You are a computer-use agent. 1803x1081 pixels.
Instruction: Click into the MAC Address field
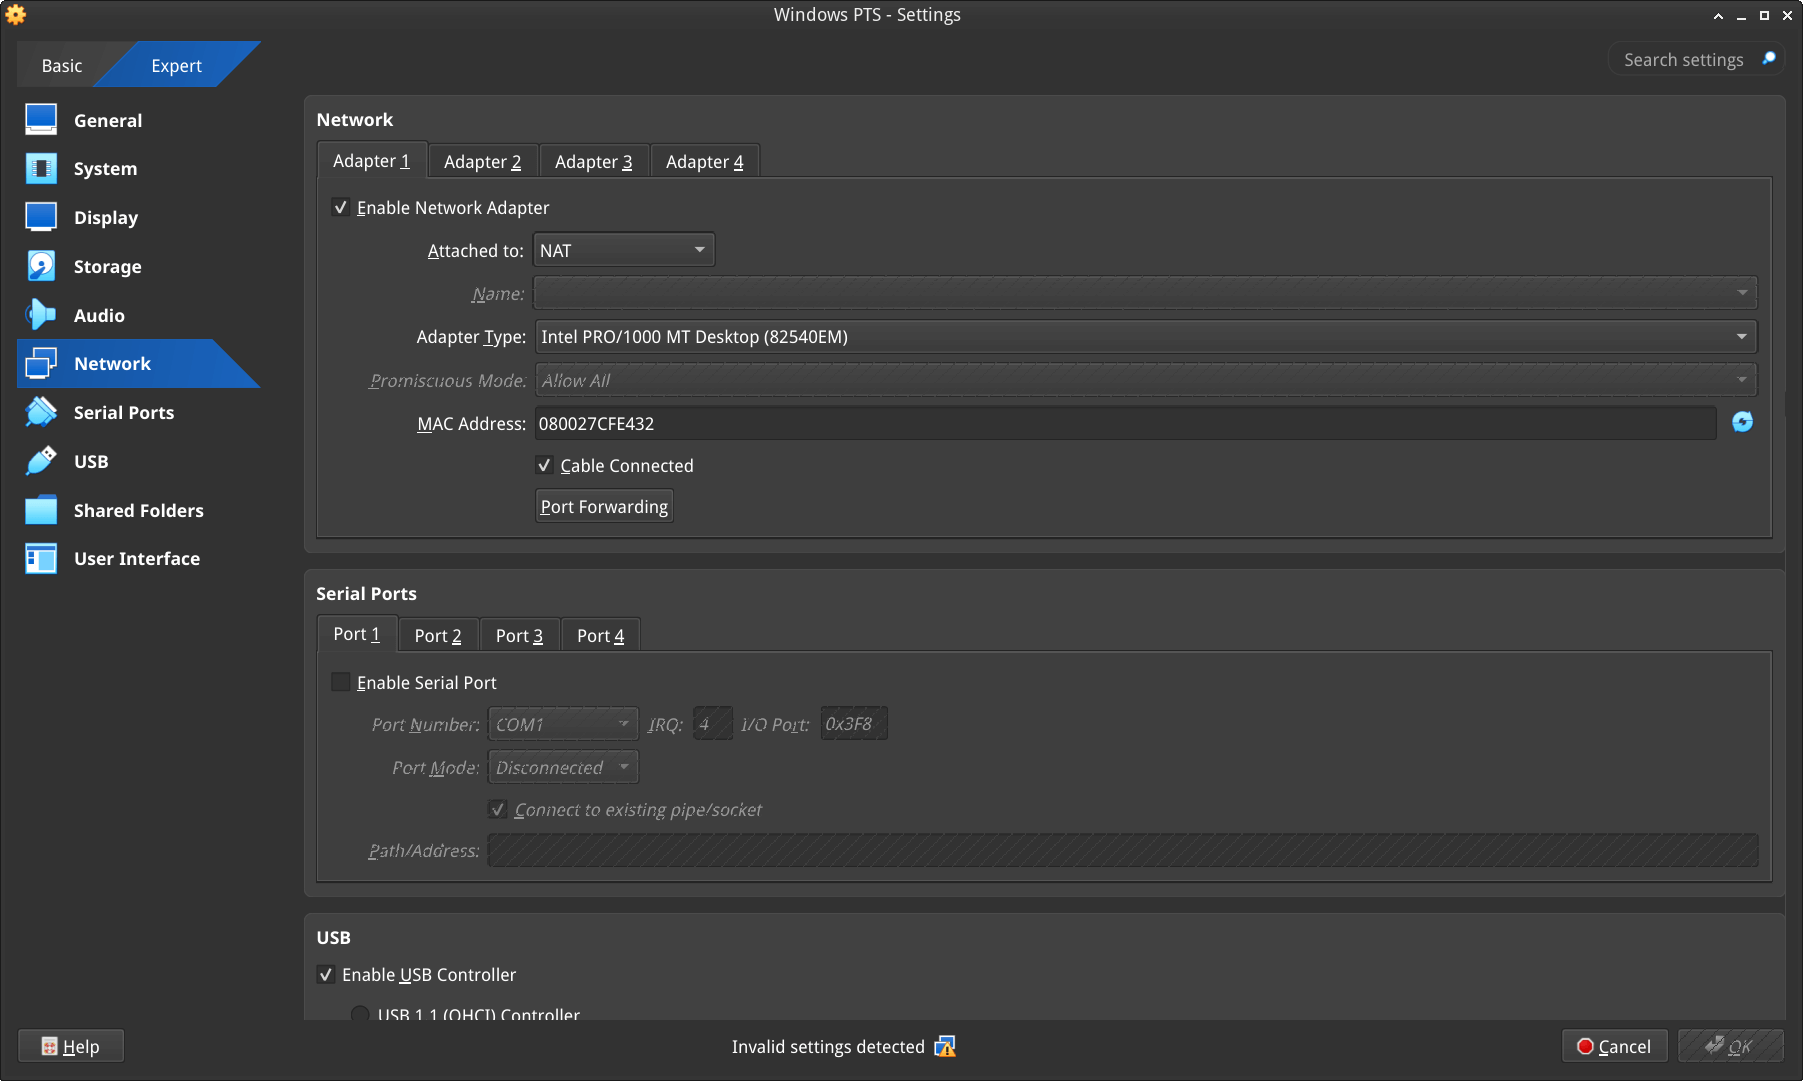[1125, 423]
